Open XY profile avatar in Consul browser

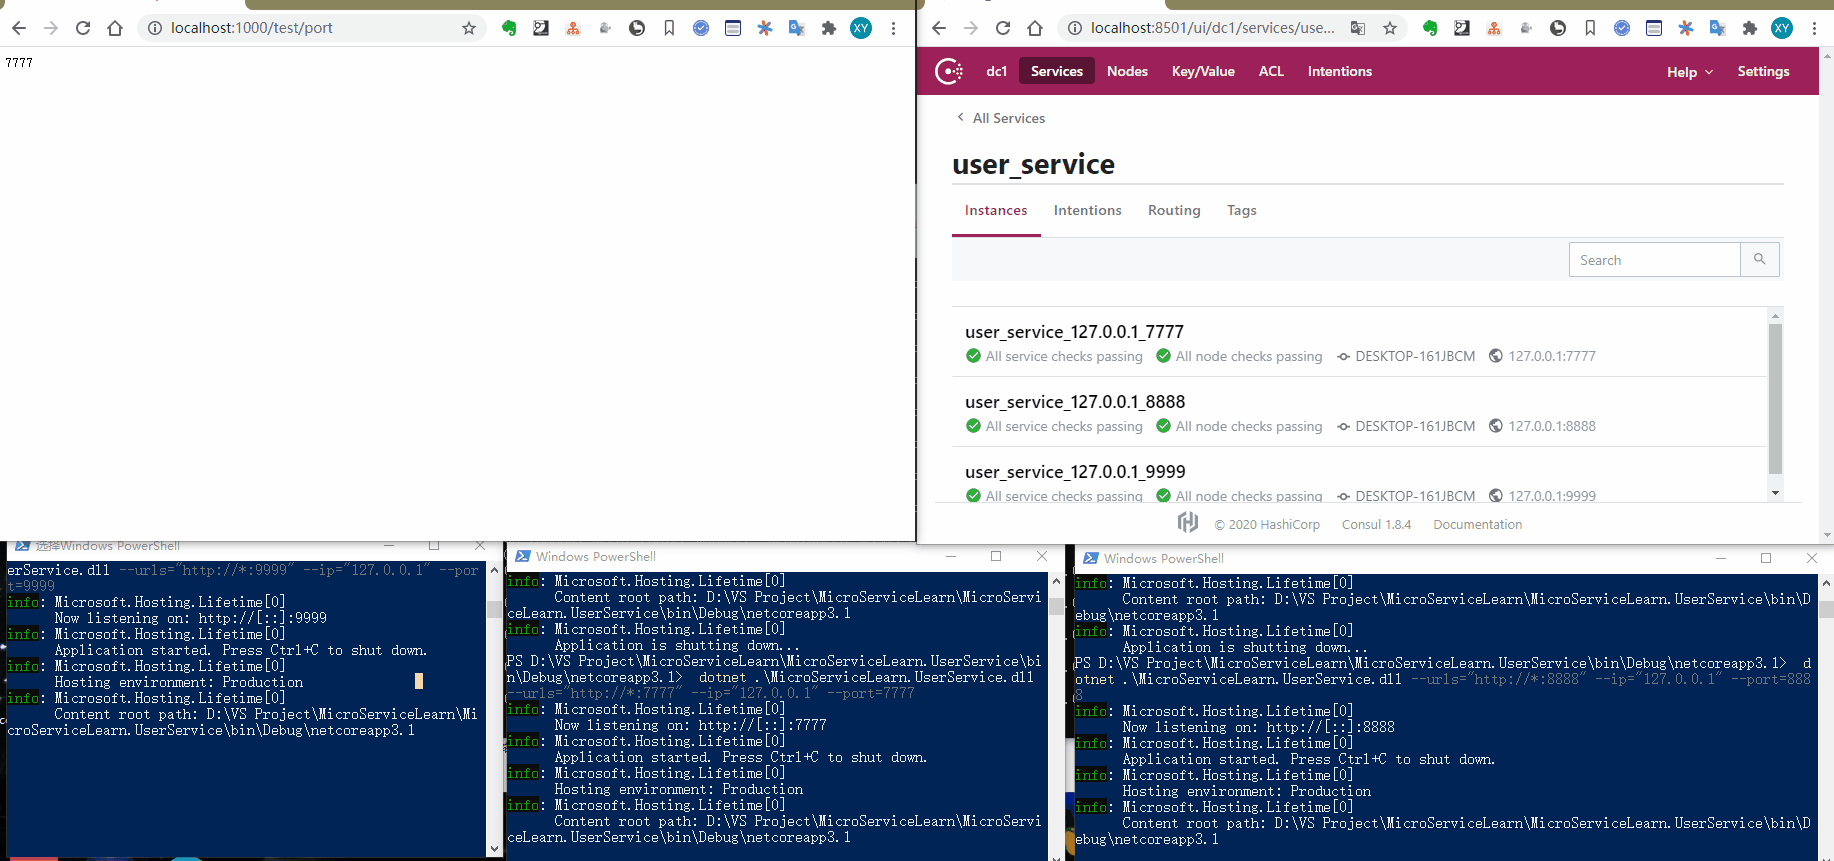(1782, 28)
